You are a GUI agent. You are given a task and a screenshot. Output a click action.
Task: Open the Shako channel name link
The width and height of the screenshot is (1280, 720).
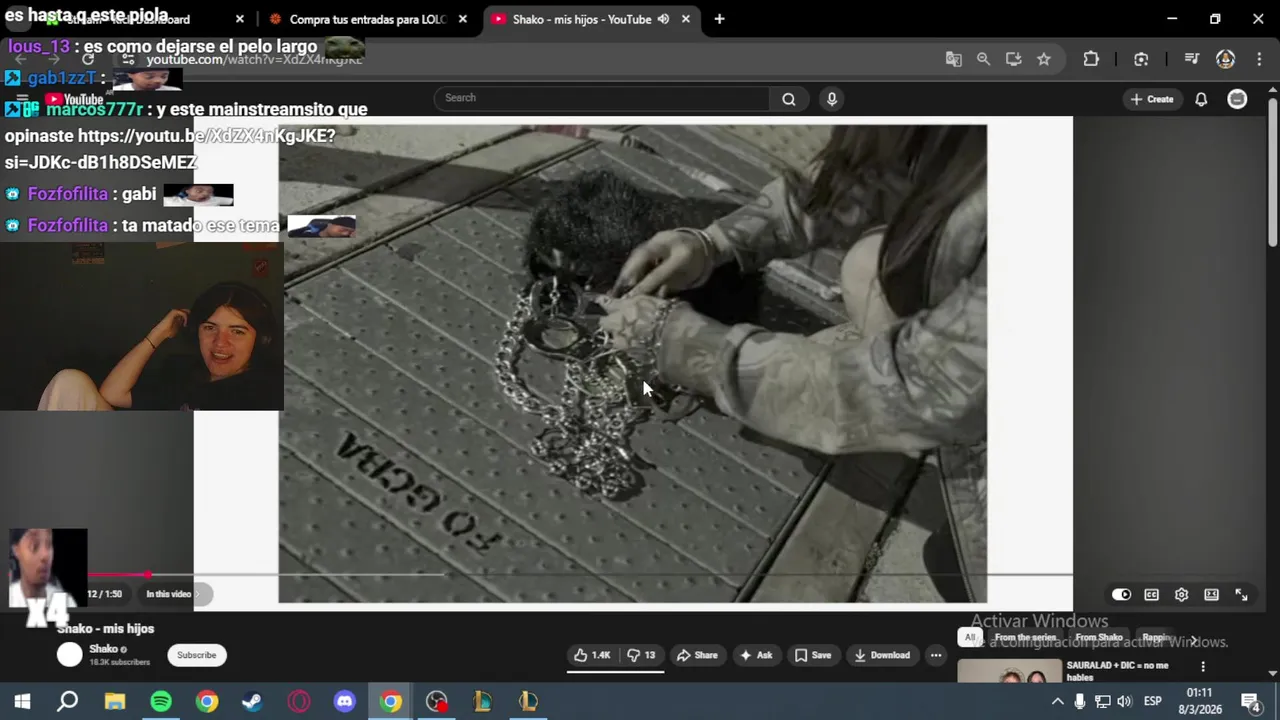(x=103, y=649)
